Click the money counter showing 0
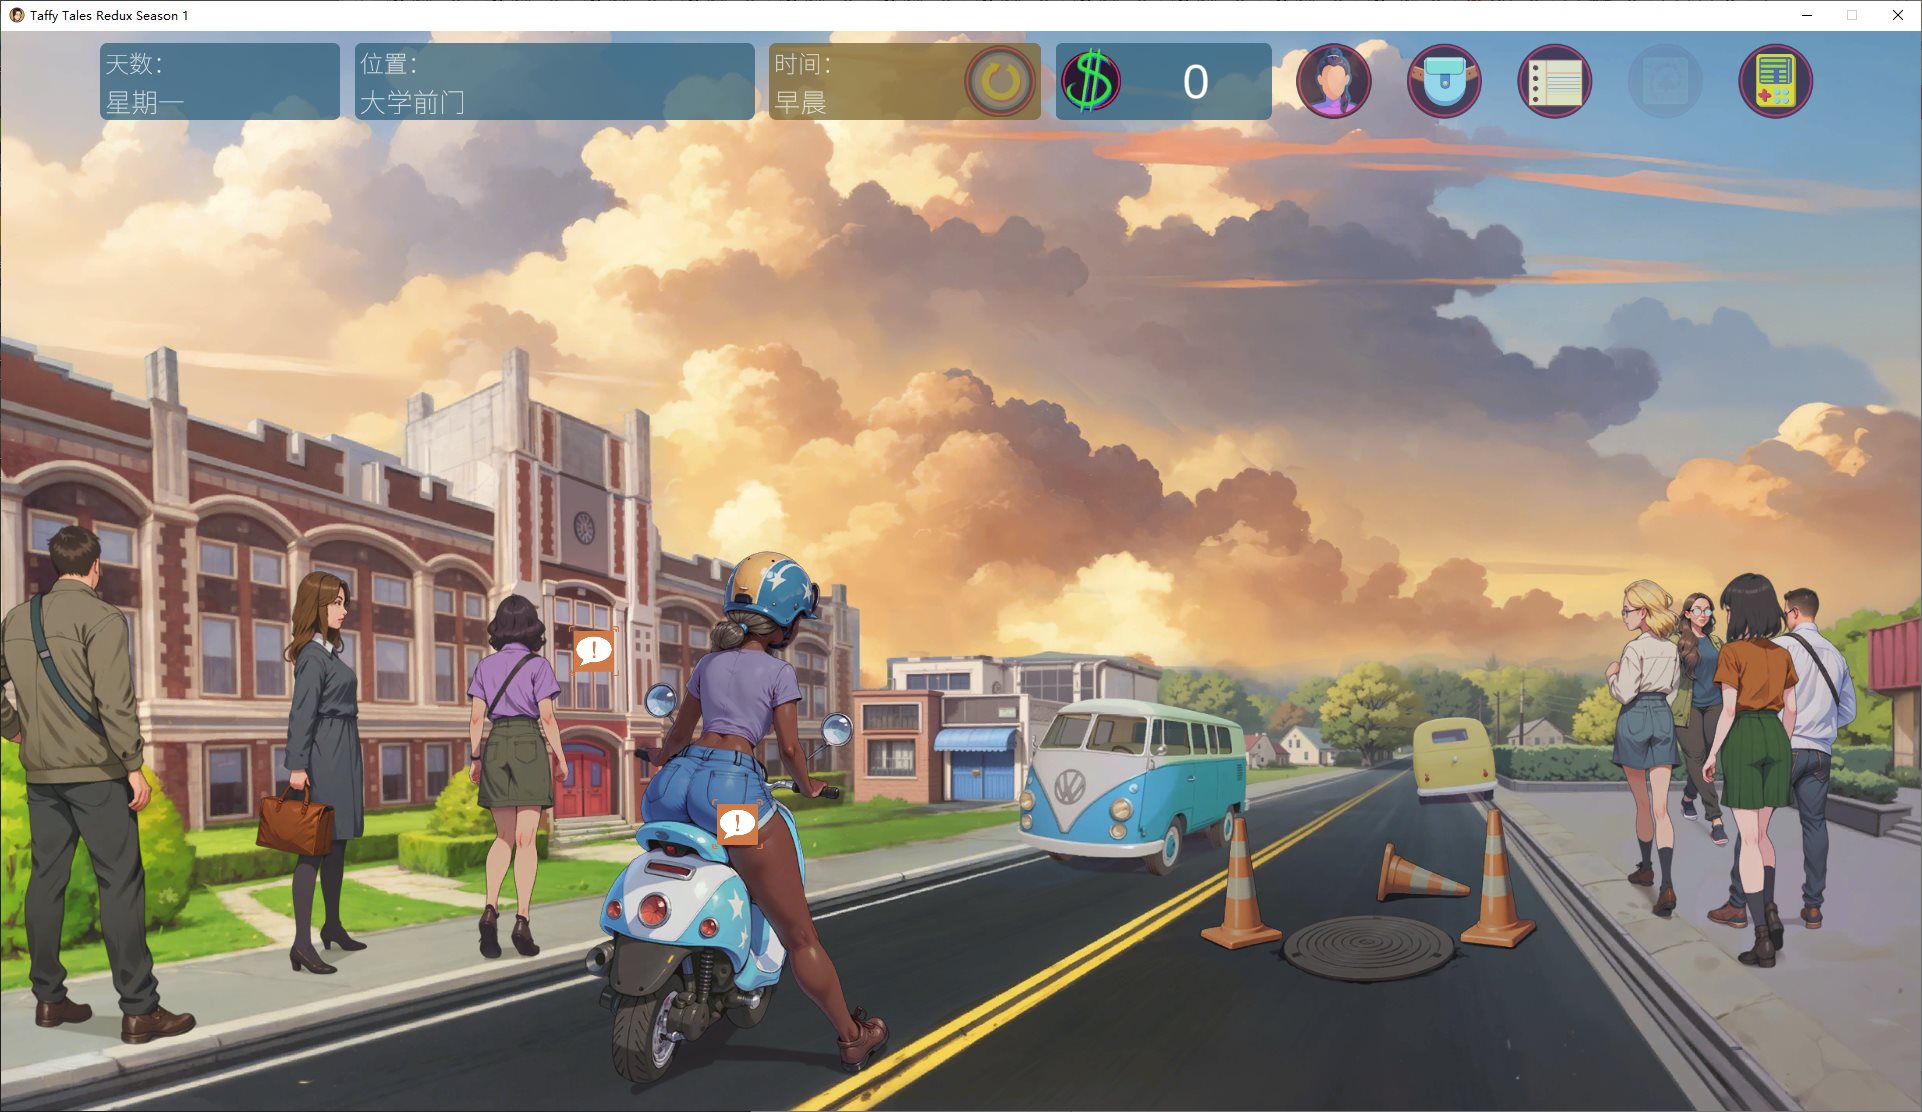The height and width of the screenshot is (1112, 1922). (1195, 81)
